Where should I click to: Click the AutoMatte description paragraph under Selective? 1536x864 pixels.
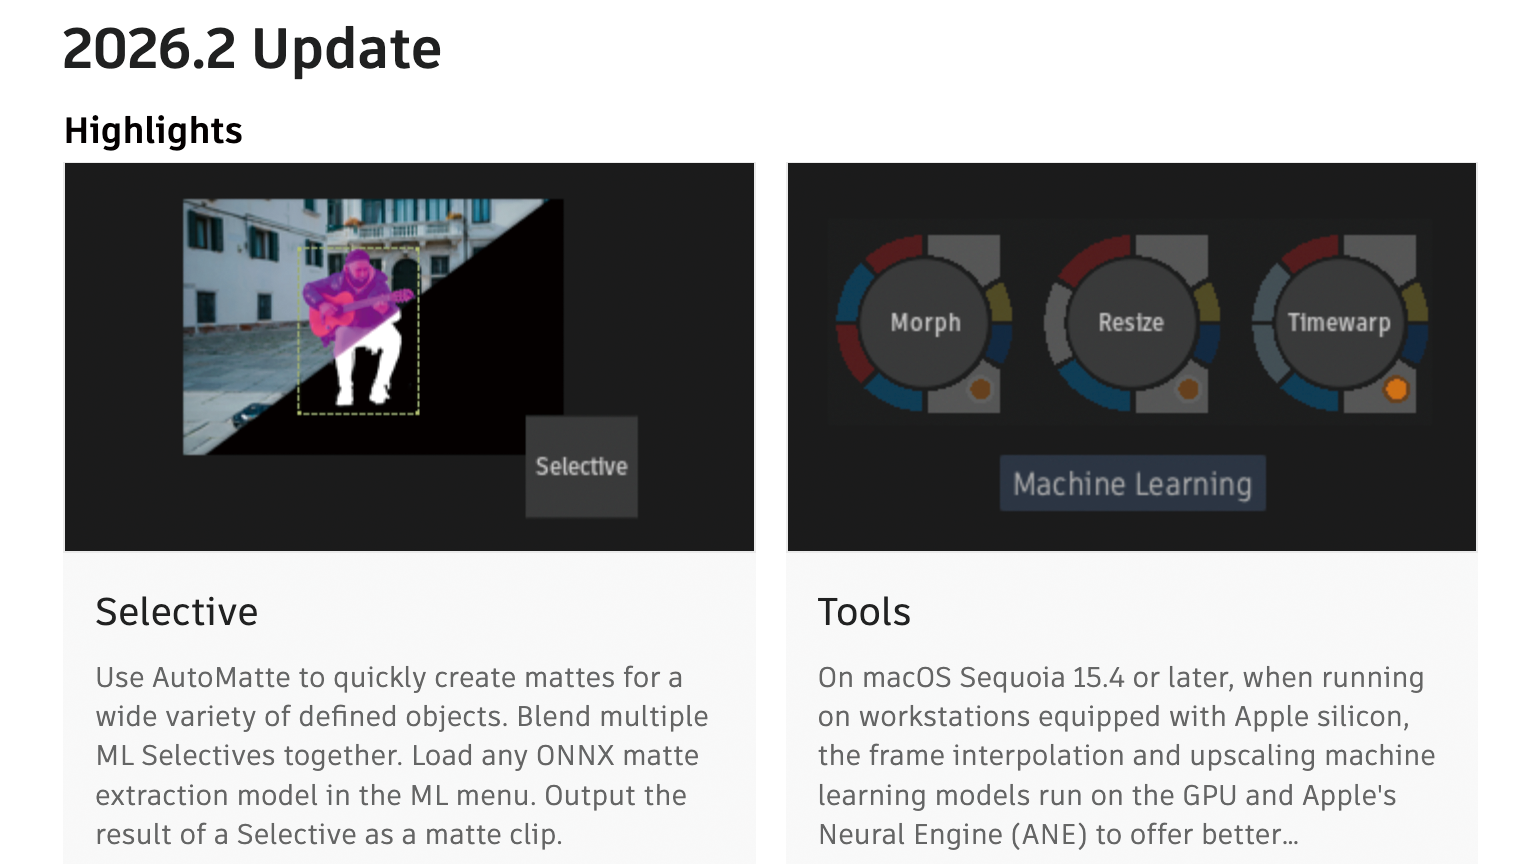click(x=400, y=756)
